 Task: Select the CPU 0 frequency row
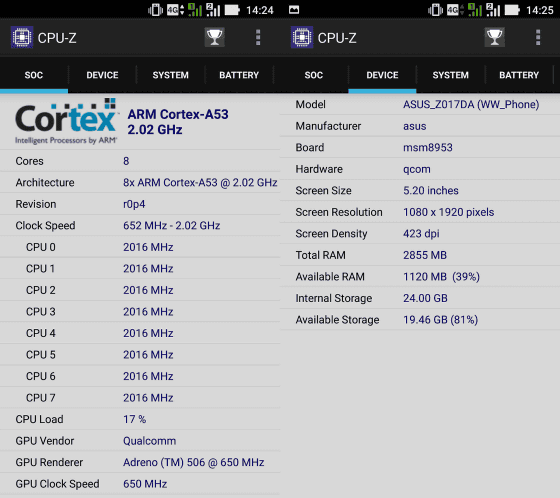coord(140,247)
